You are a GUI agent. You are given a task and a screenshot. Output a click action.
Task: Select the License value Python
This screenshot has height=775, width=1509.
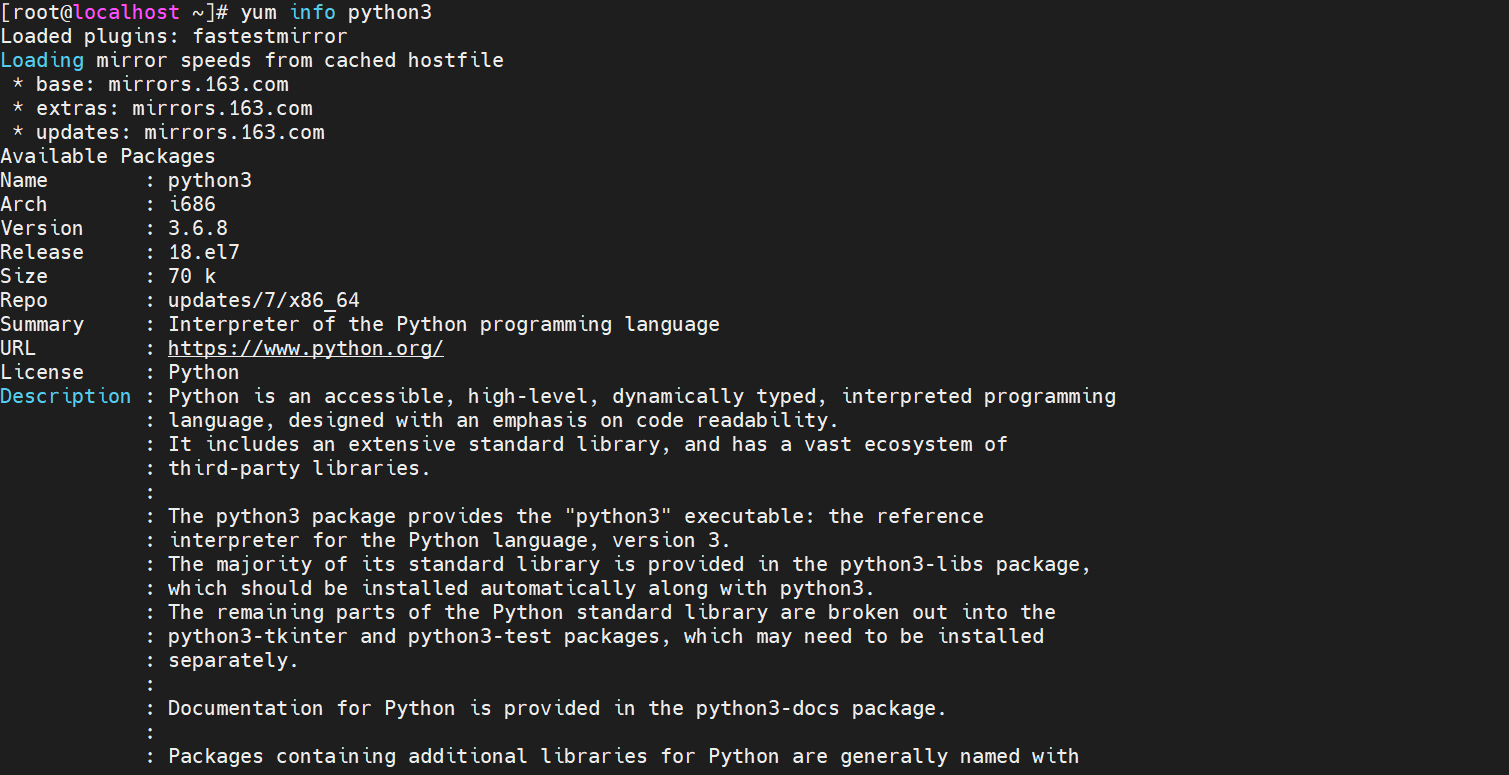(204, 372)
